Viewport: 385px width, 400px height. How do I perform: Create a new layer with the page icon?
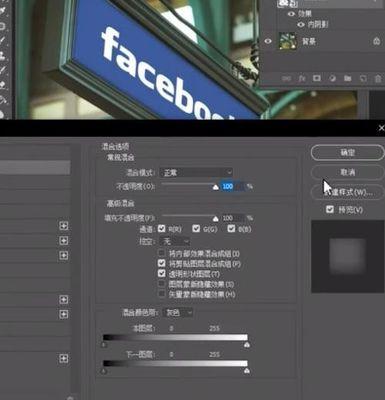coord(363,79)
